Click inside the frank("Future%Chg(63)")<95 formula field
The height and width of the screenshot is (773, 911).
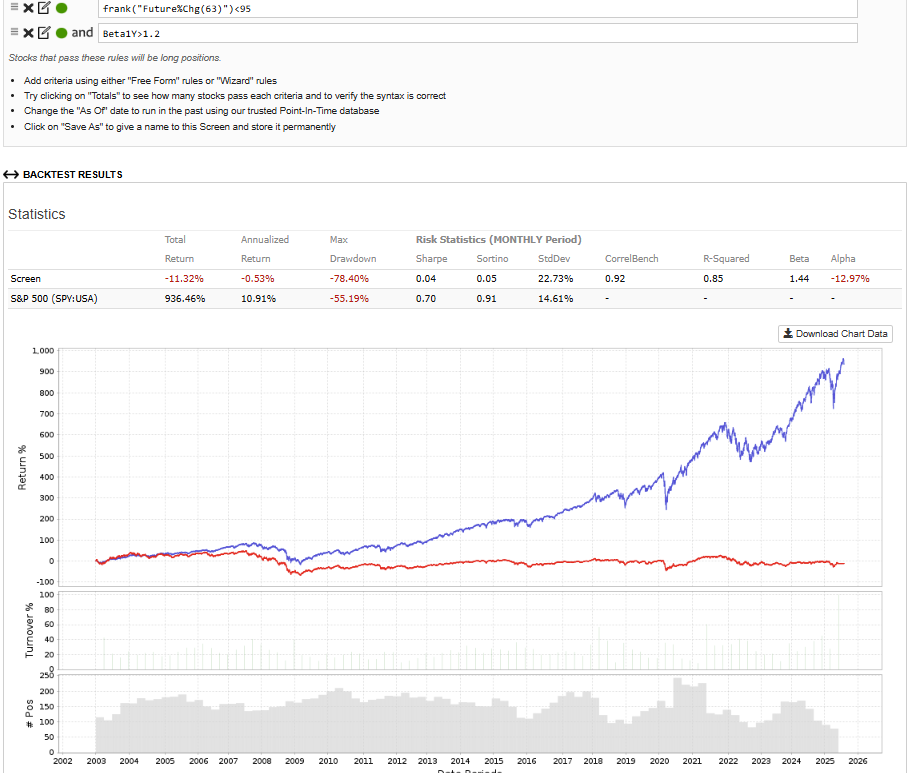coord(480,9)
